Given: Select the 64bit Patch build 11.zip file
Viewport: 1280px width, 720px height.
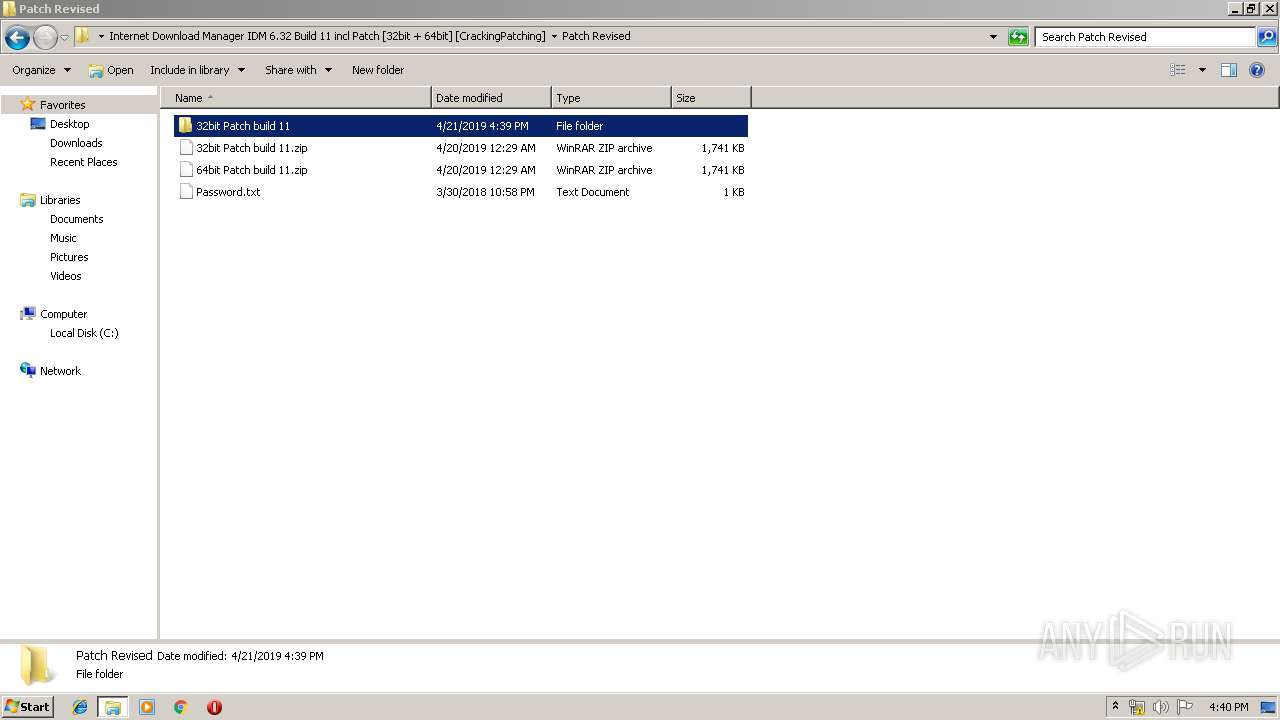Looking at the screenshot, I should 460,170.
